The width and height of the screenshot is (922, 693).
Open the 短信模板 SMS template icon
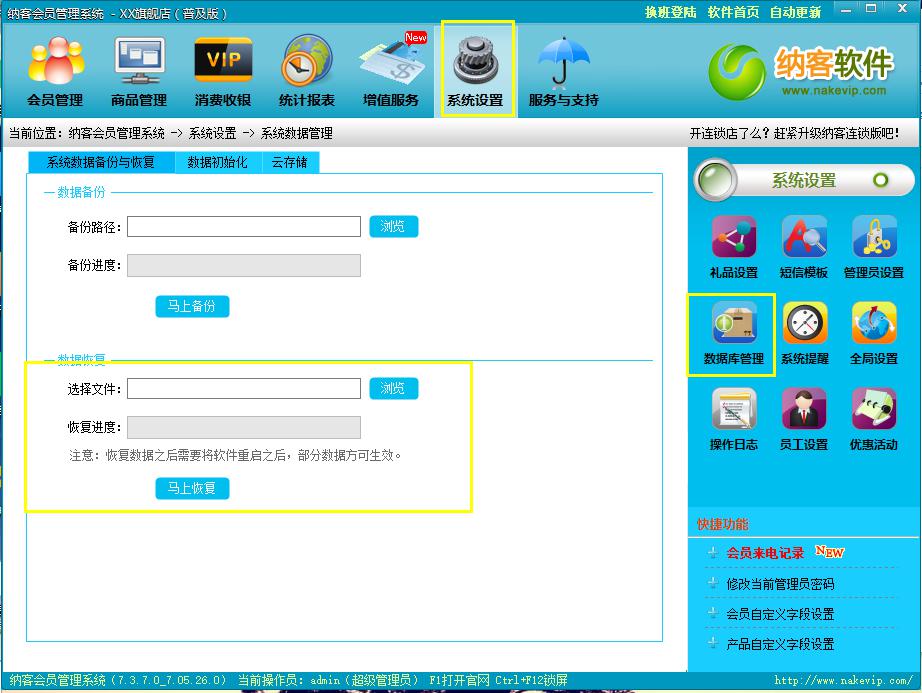coord(804,247)
